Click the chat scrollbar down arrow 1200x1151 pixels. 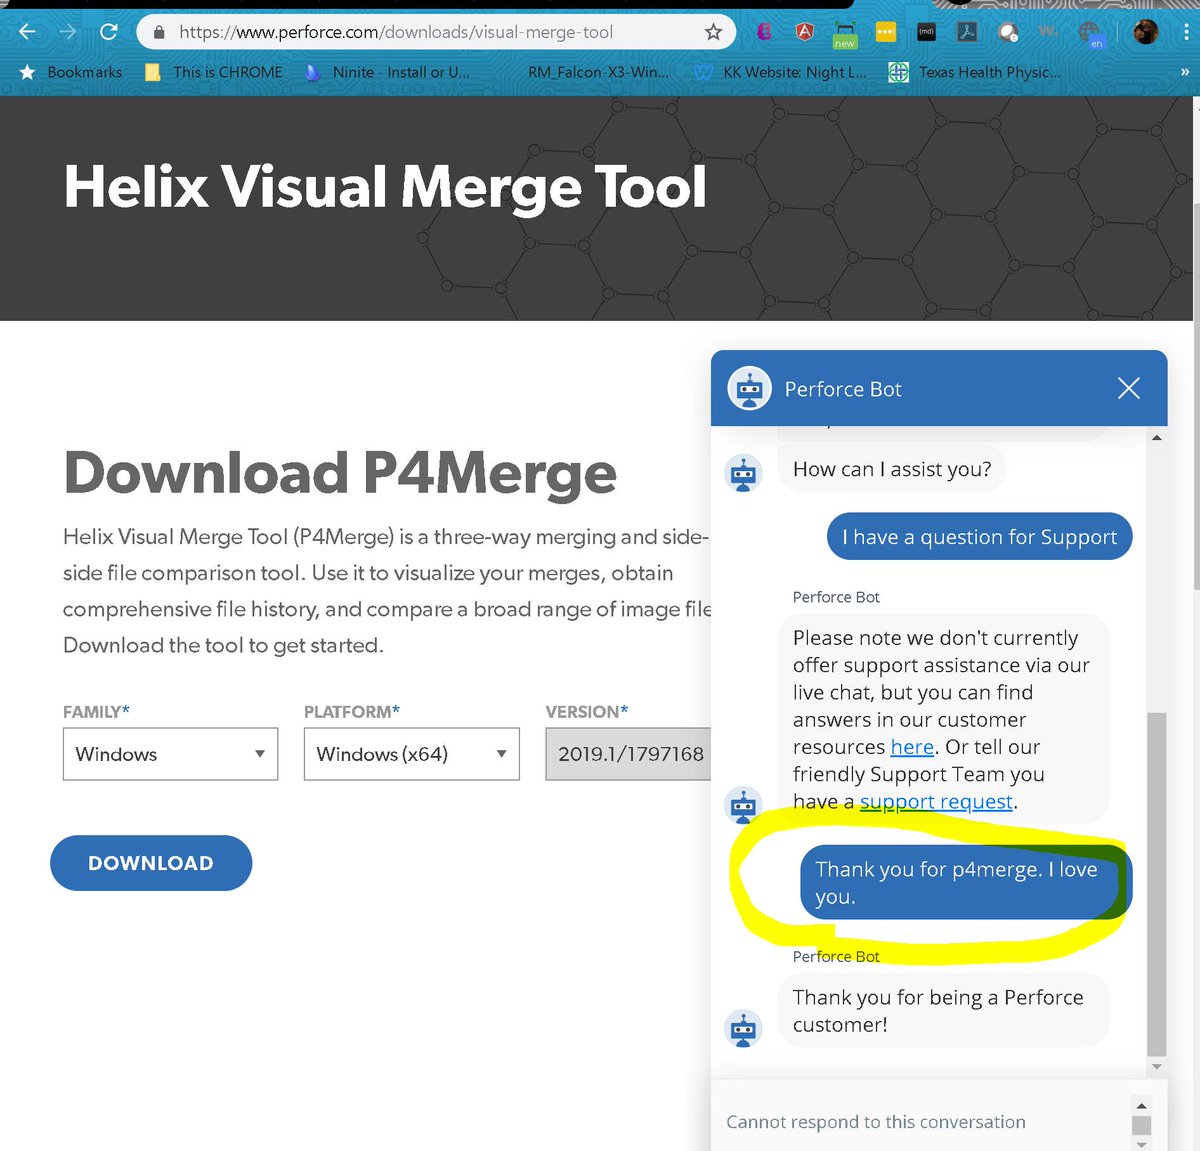(1157, 1067)
